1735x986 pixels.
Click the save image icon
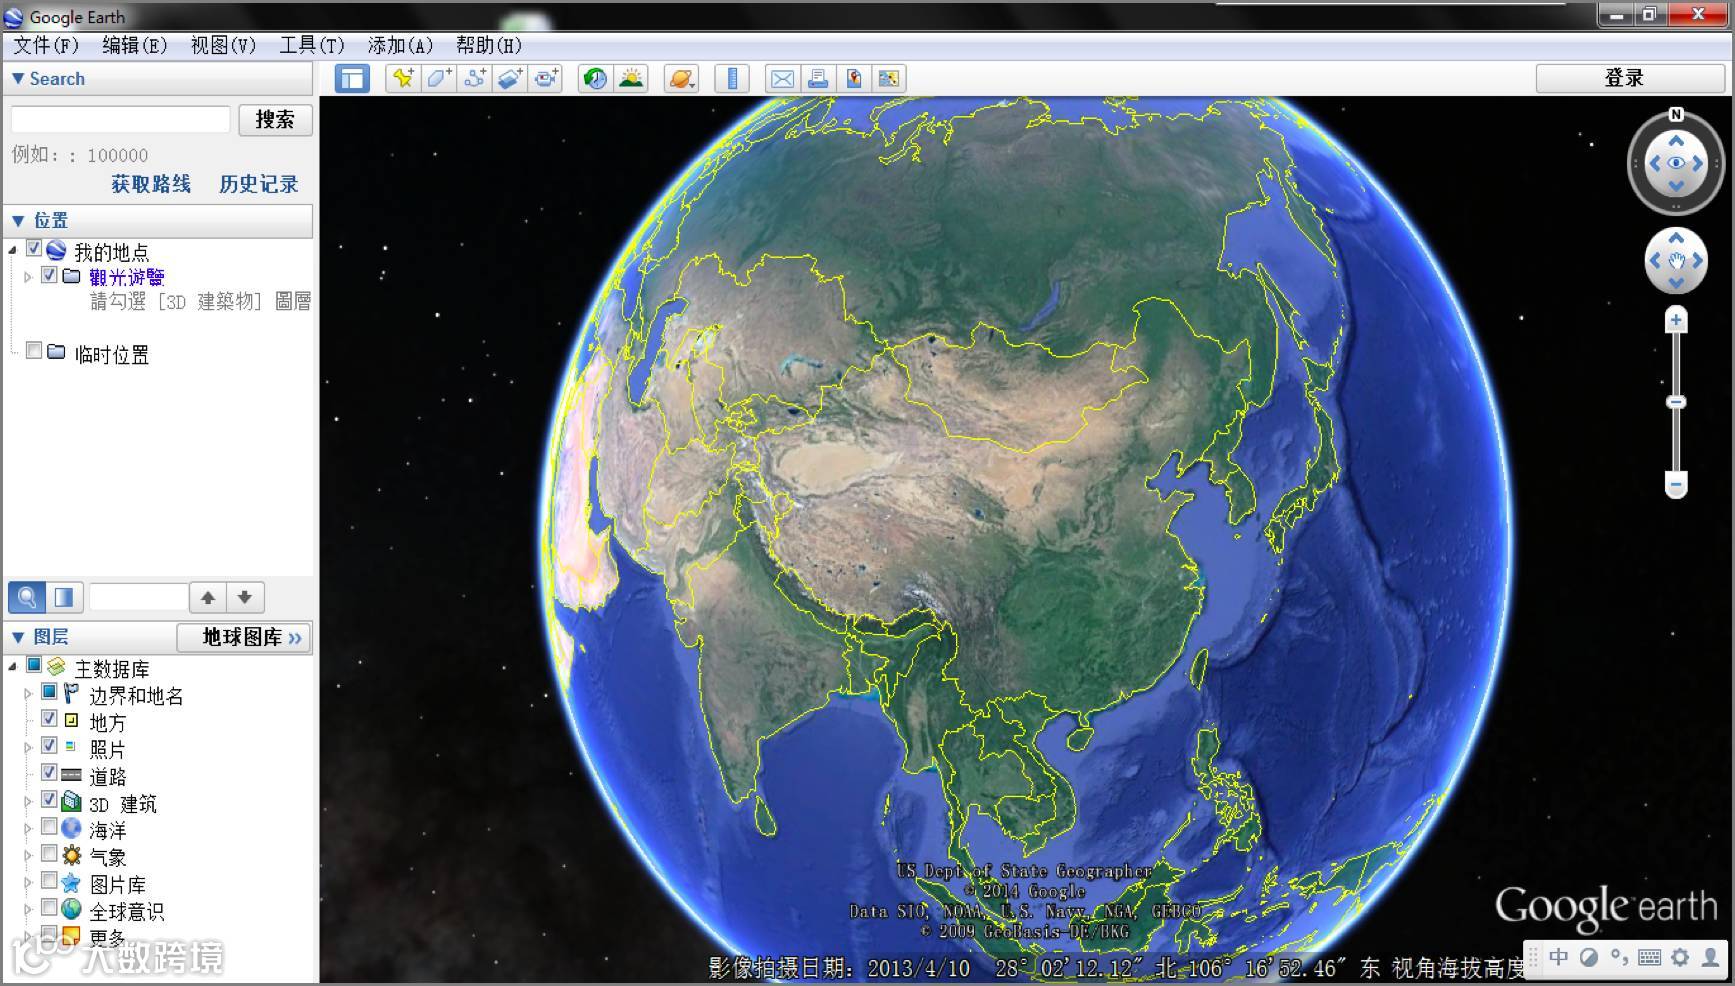pyautogui.click(x=853, y=78)
